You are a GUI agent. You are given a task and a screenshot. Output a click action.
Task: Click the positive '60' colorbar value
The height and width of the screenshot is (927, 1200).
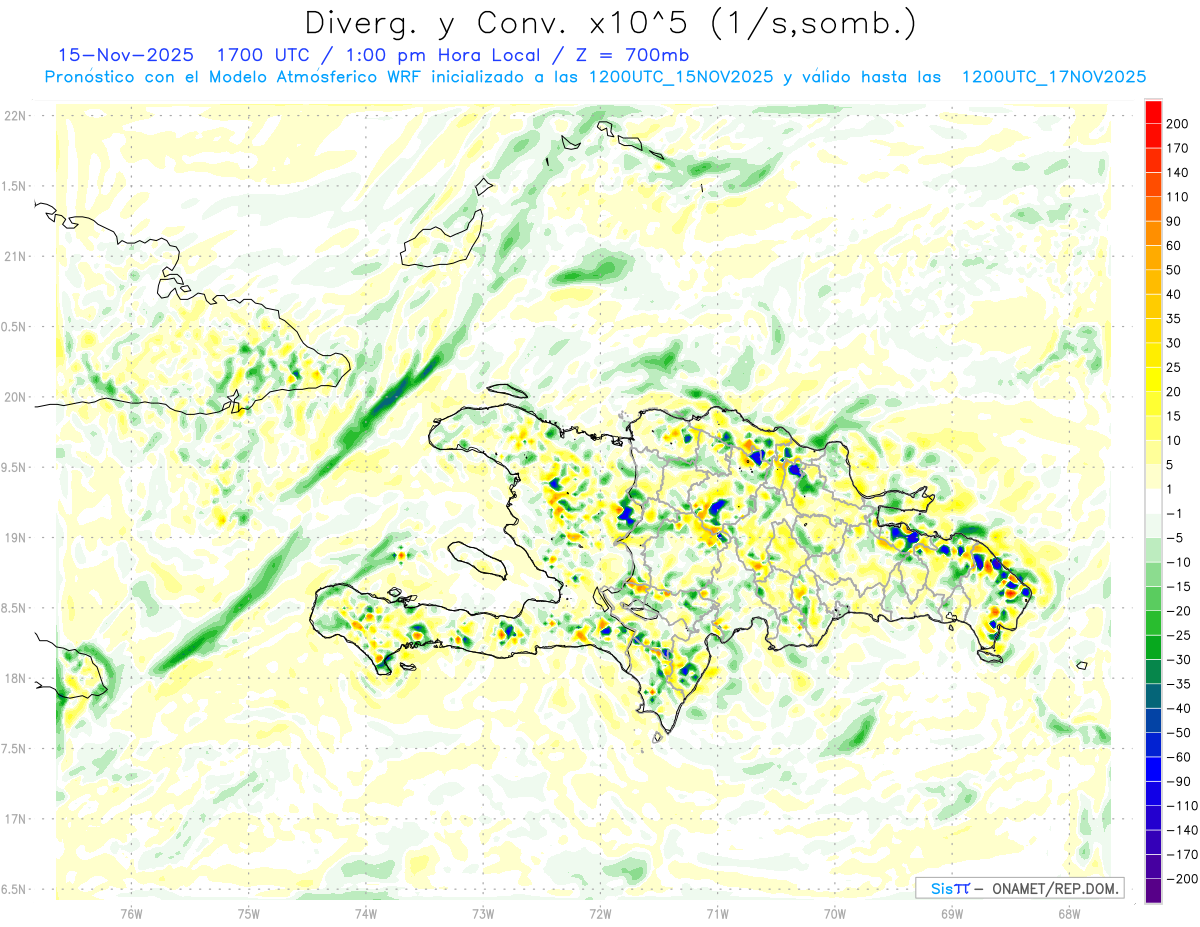[x=1175, y=246]
